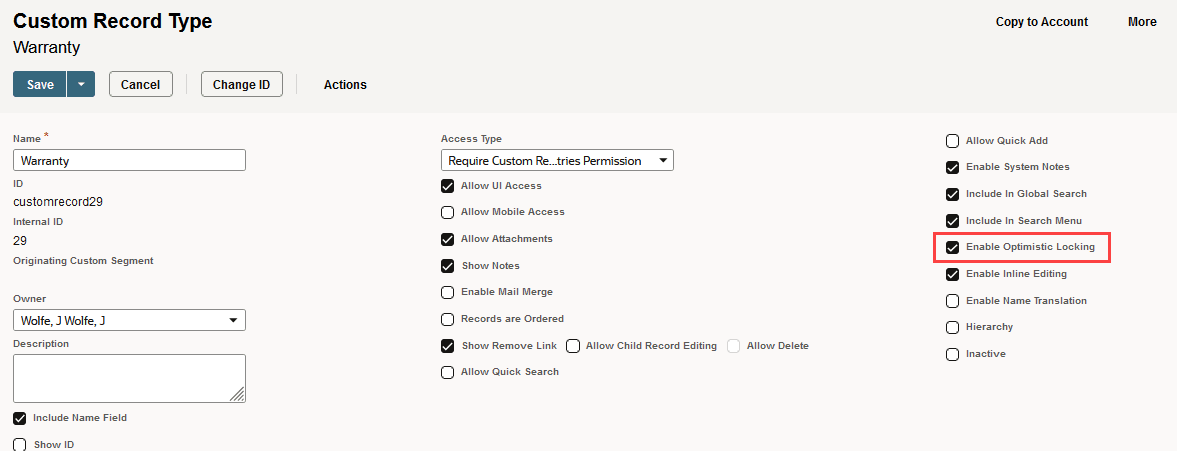Check the Enable Mail Merge box

point(448,292)
